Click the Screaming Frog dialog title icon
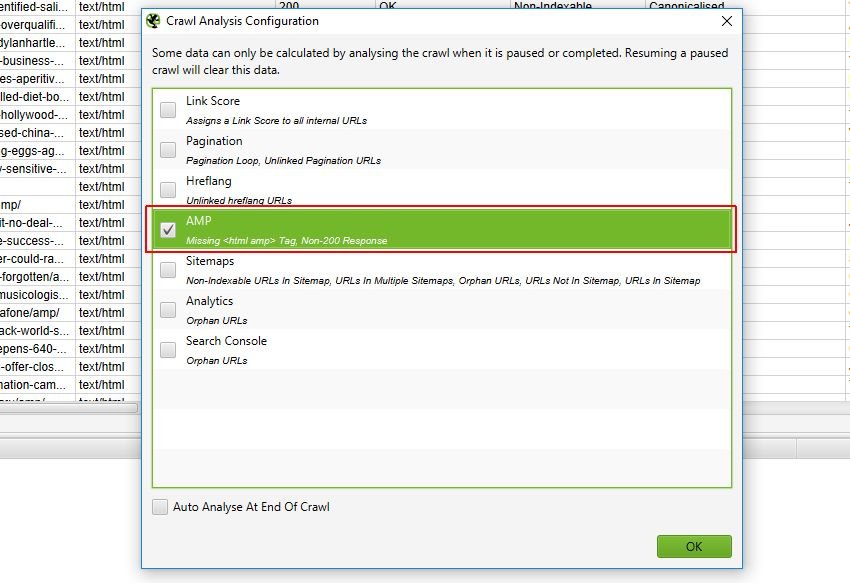 click(153, 21)
